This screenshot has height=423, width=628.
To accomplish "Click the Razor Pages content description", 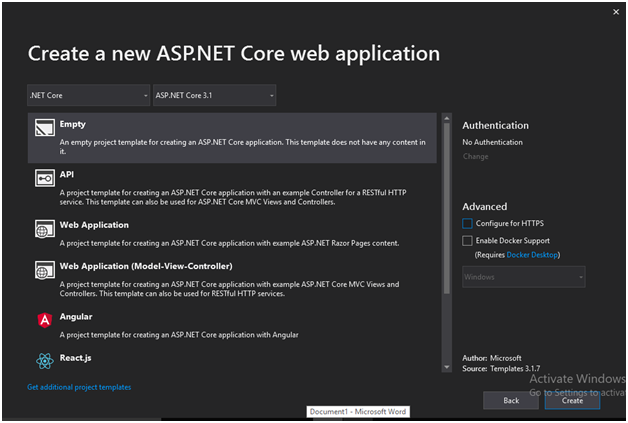I will 229,243.
